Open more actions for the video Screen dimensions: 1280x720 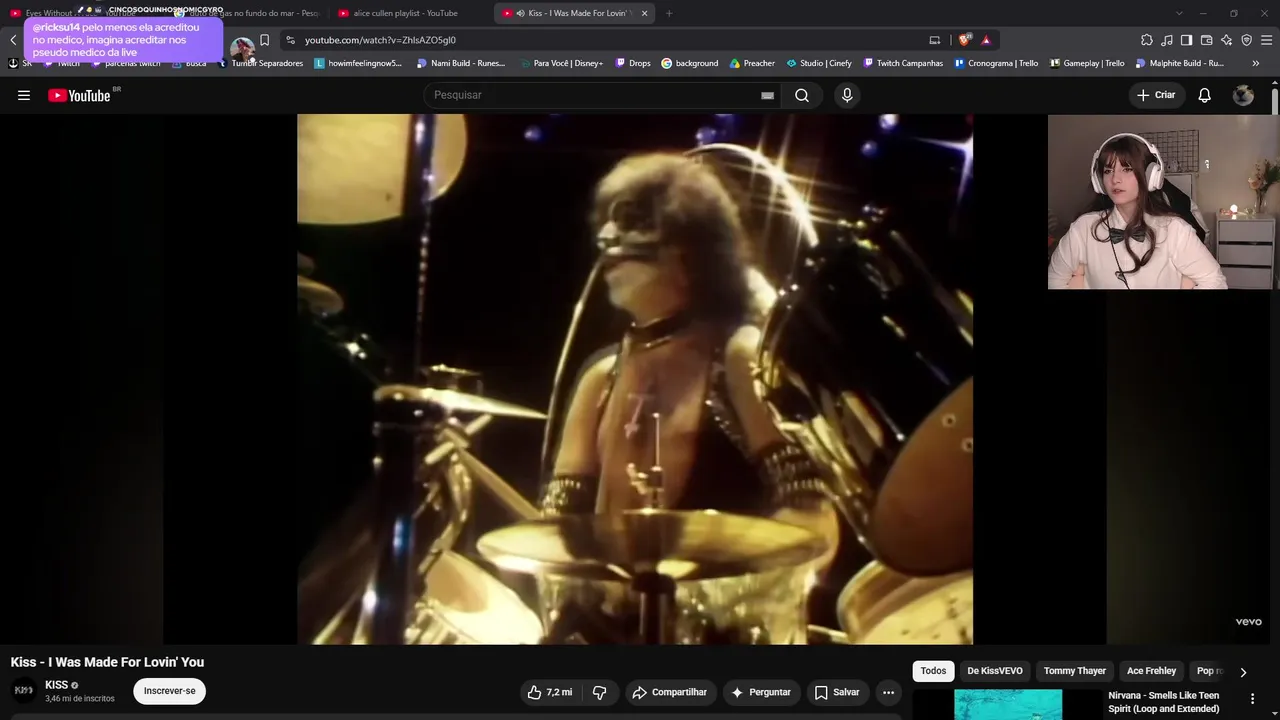(888, 692)
